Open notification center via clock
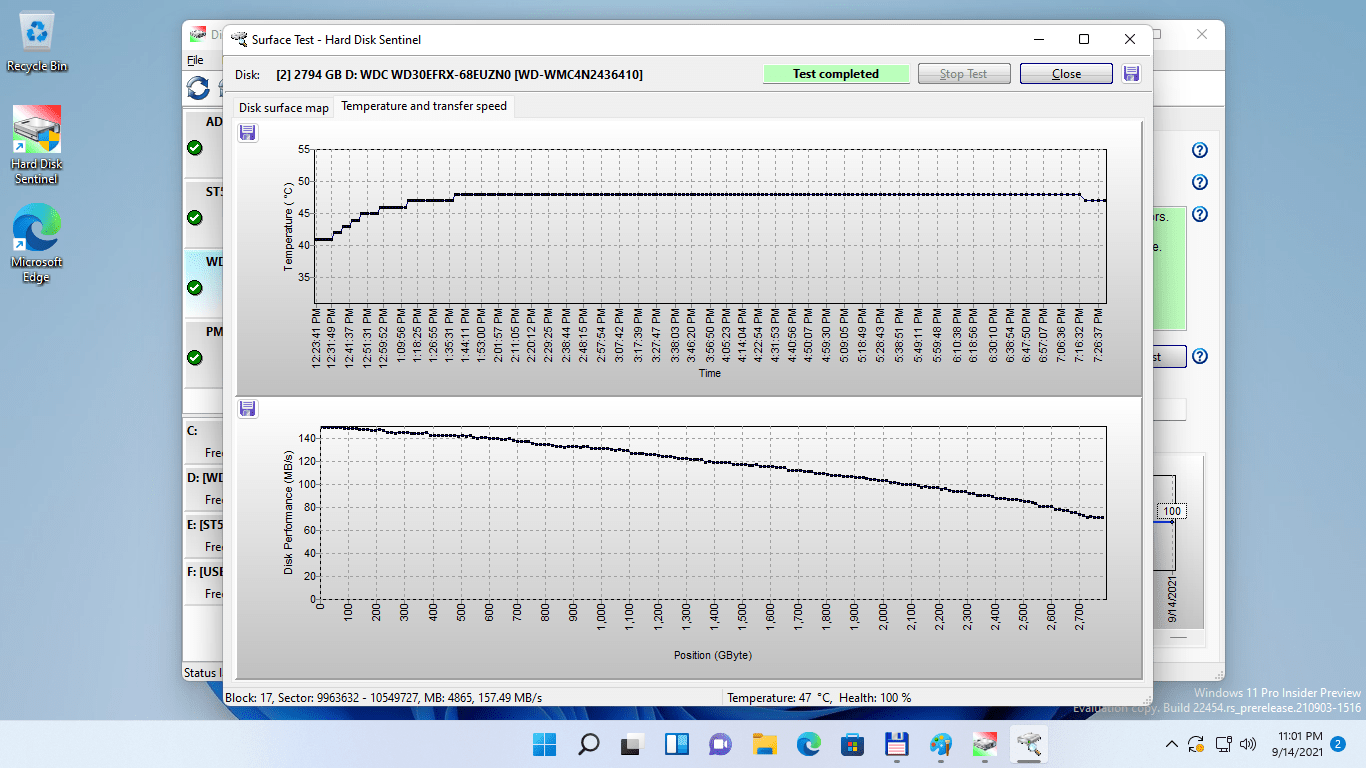 pyautogui.click(x=1299, y=744)
